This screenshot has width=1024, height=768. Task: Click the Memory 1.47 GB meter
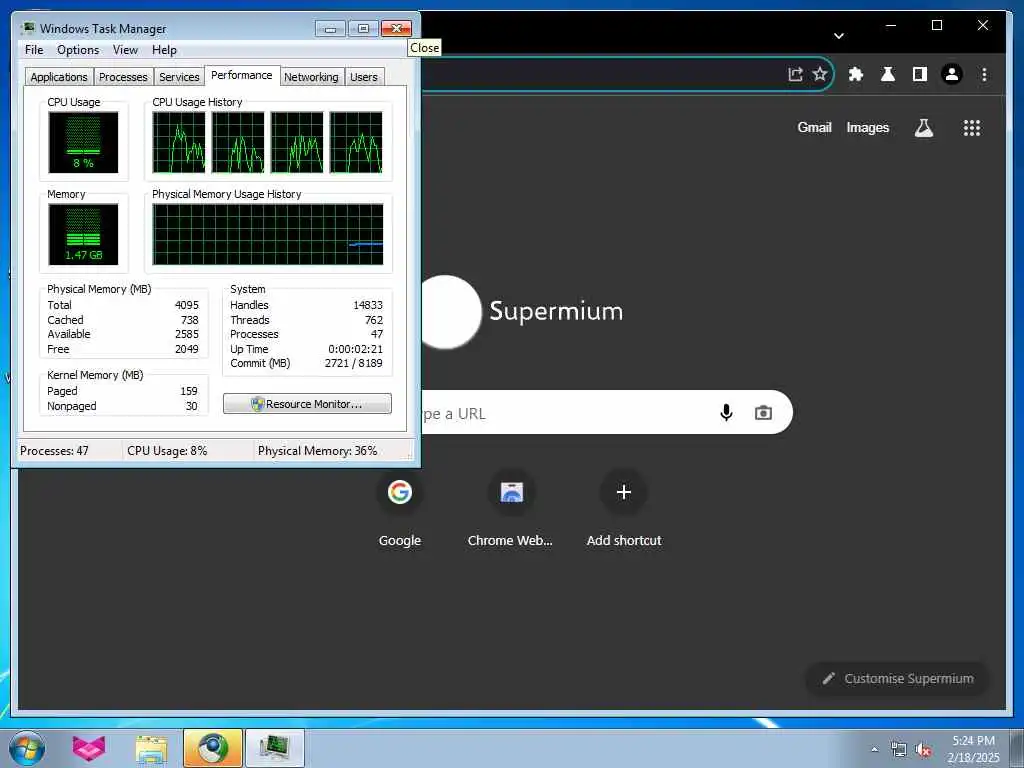[x=83, y=234]
